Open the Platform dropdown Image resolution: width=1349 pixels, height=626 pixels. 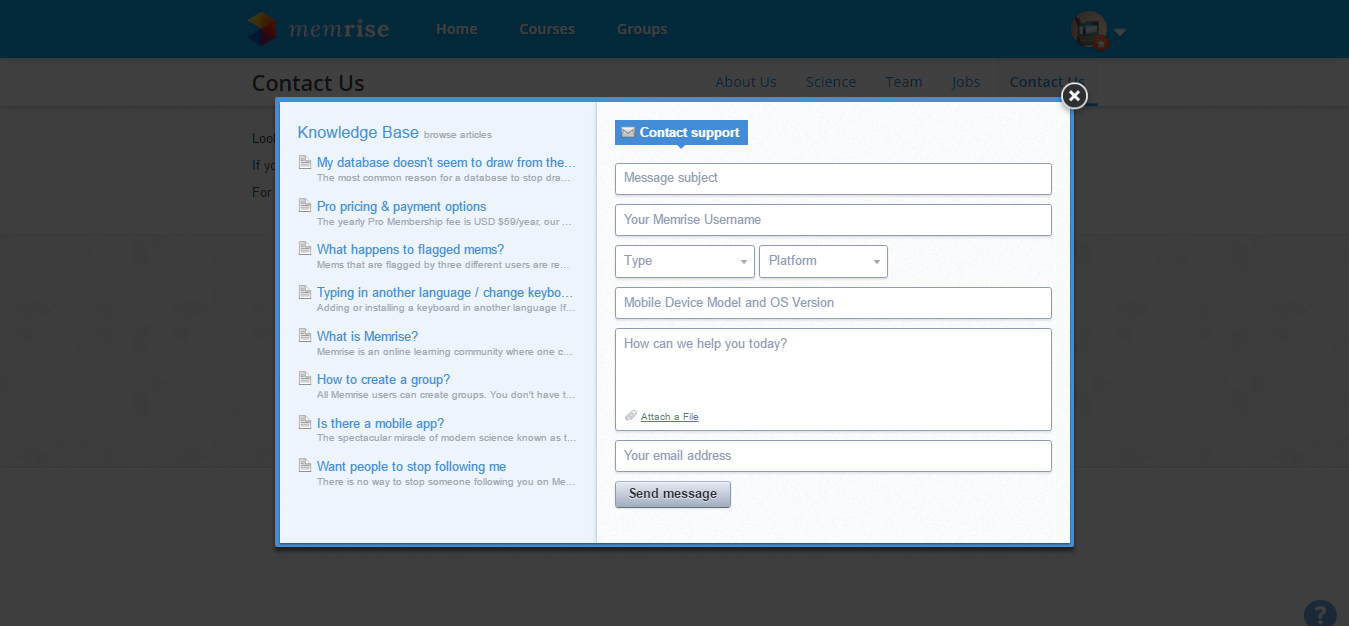(x=823, y=261)
